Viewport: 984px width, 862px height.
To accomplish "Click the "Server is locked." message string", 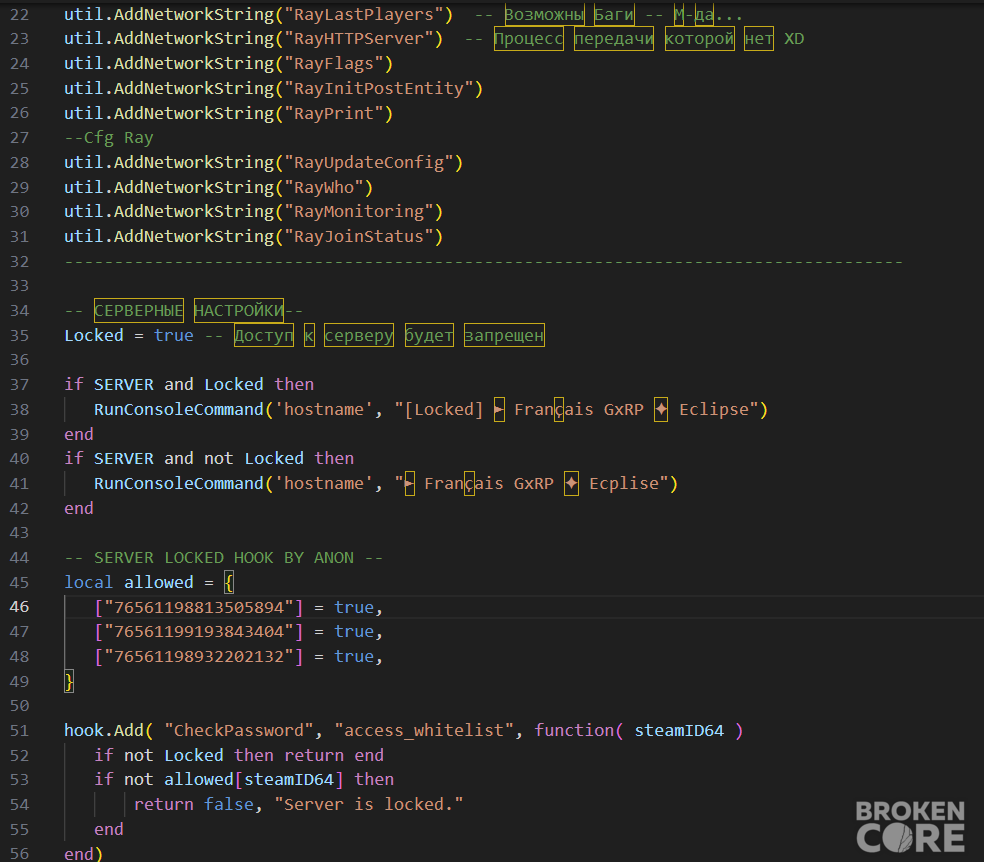I will (x=369, y=804).
